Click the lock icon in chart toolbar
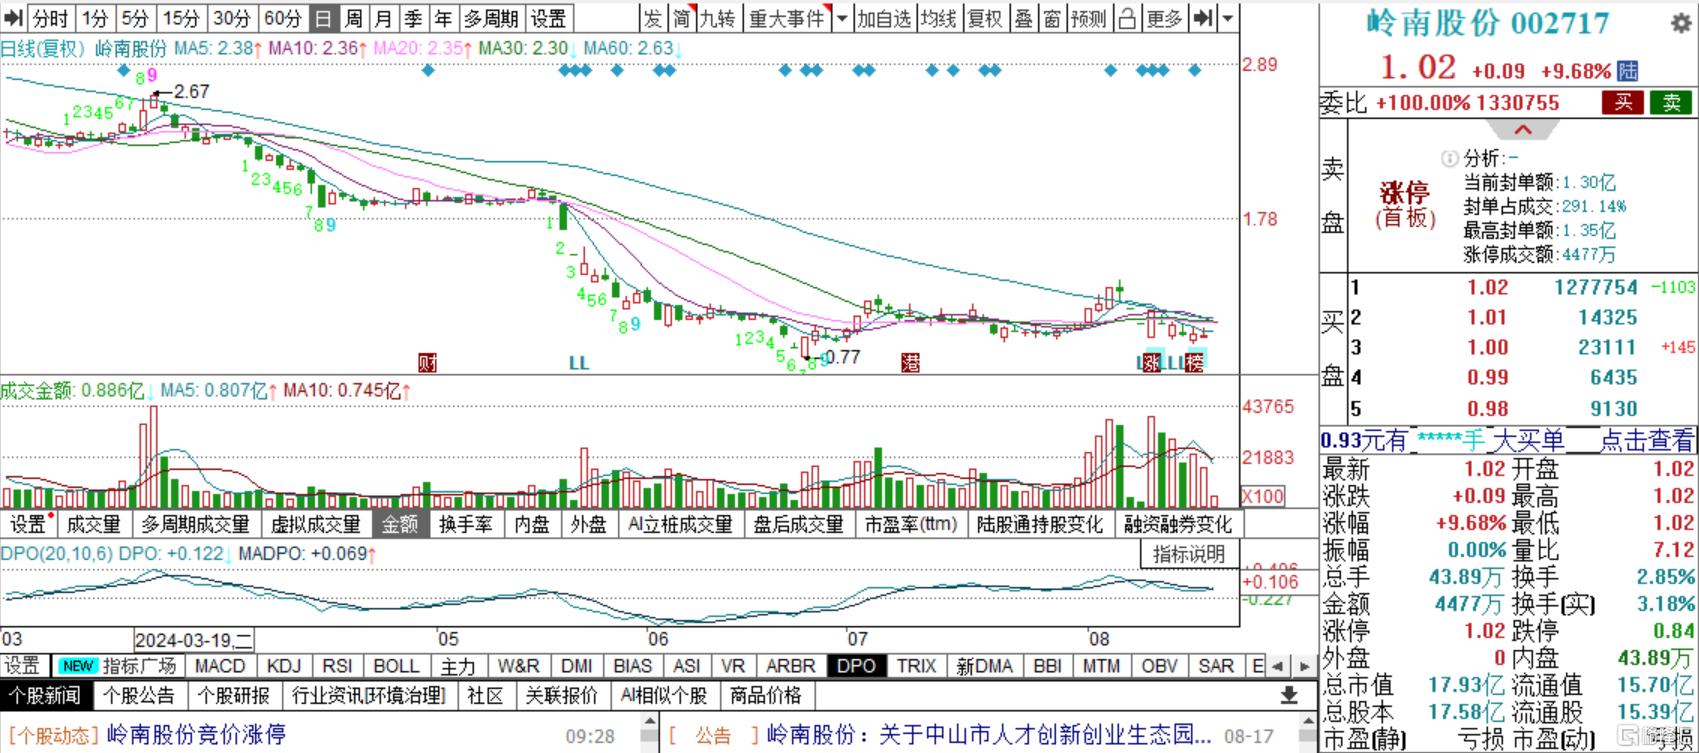This screenshot has width=1699, height=753. 1128,18
